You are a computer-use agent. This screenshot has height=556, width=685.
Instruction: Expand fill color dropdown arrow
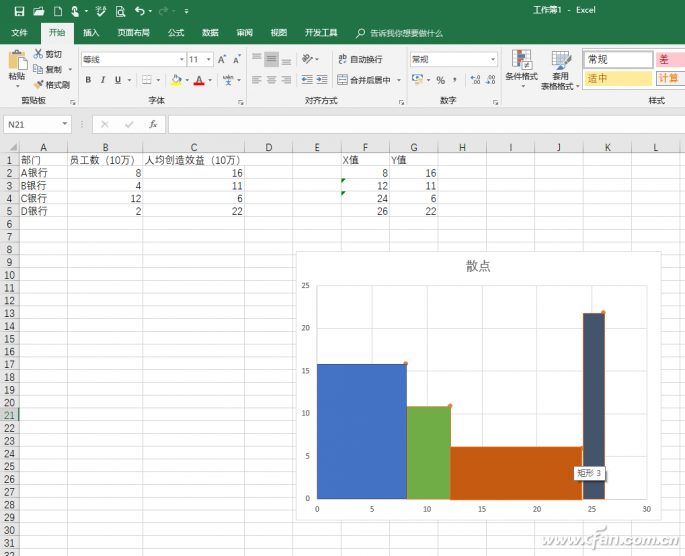(x=187, y=80)
